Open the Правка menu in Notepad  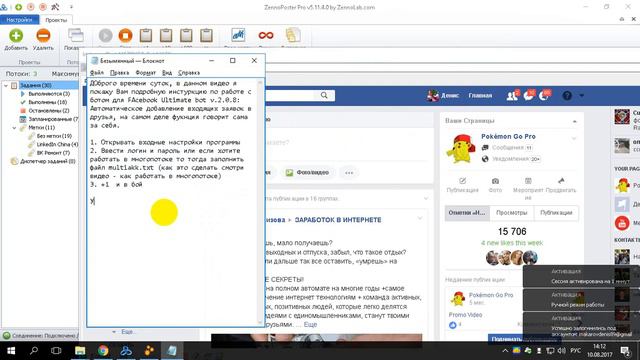point(120,73)
